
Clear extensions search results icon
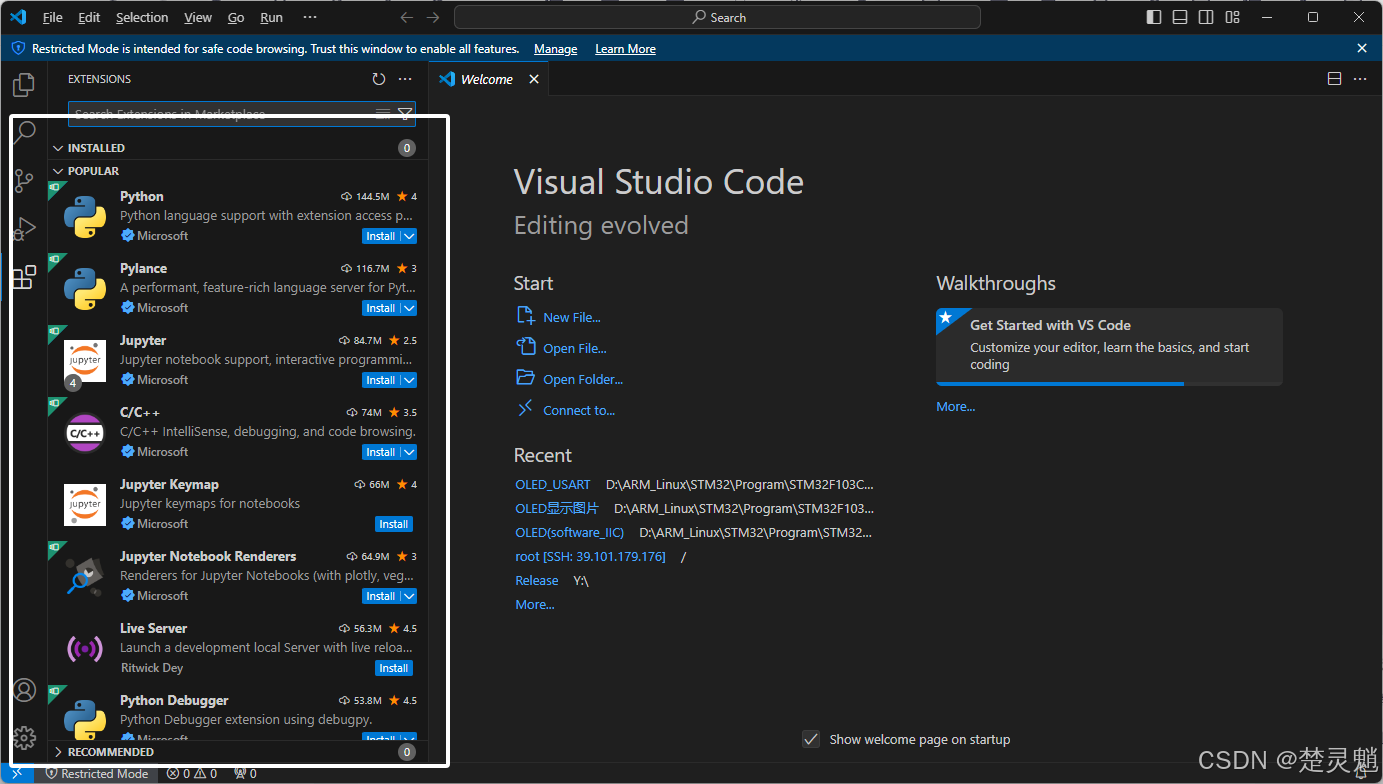click(383, 114)
